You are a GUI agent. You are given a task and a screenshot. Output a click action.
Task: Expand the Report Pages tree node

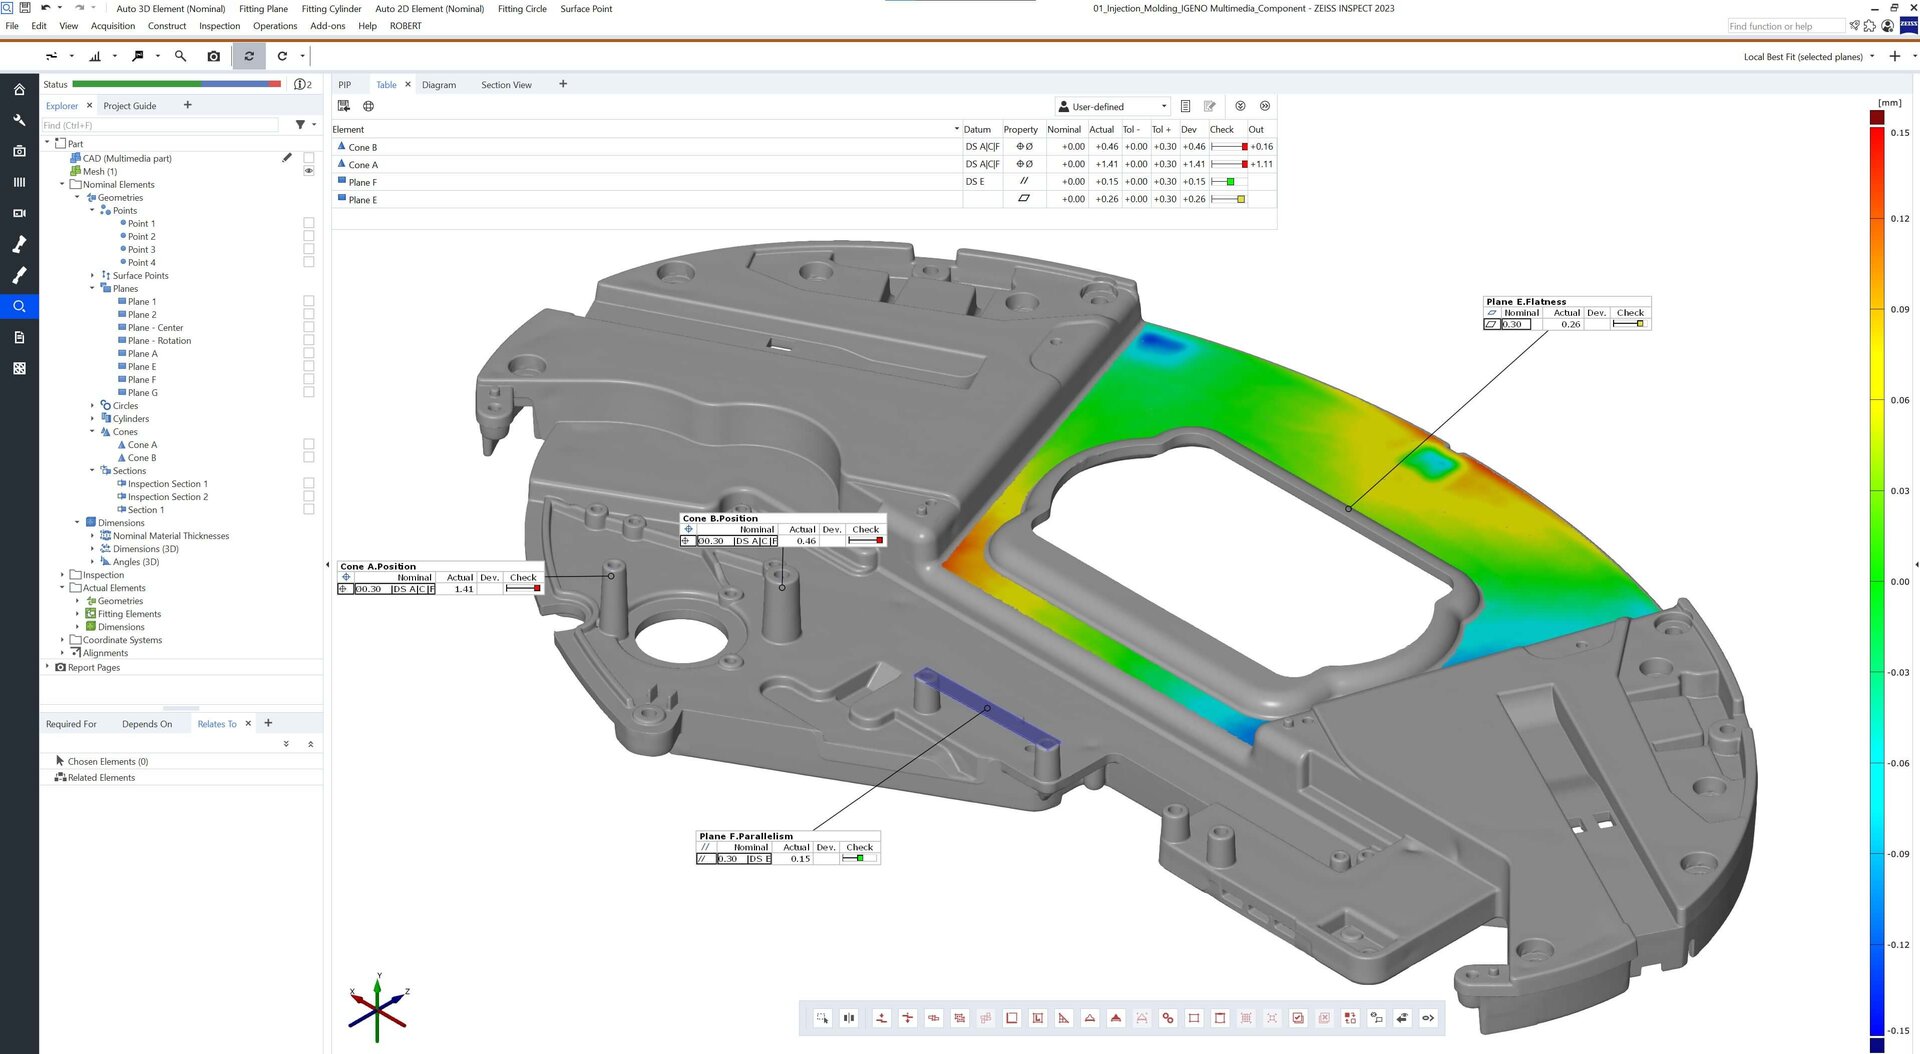tap(47, 667)
